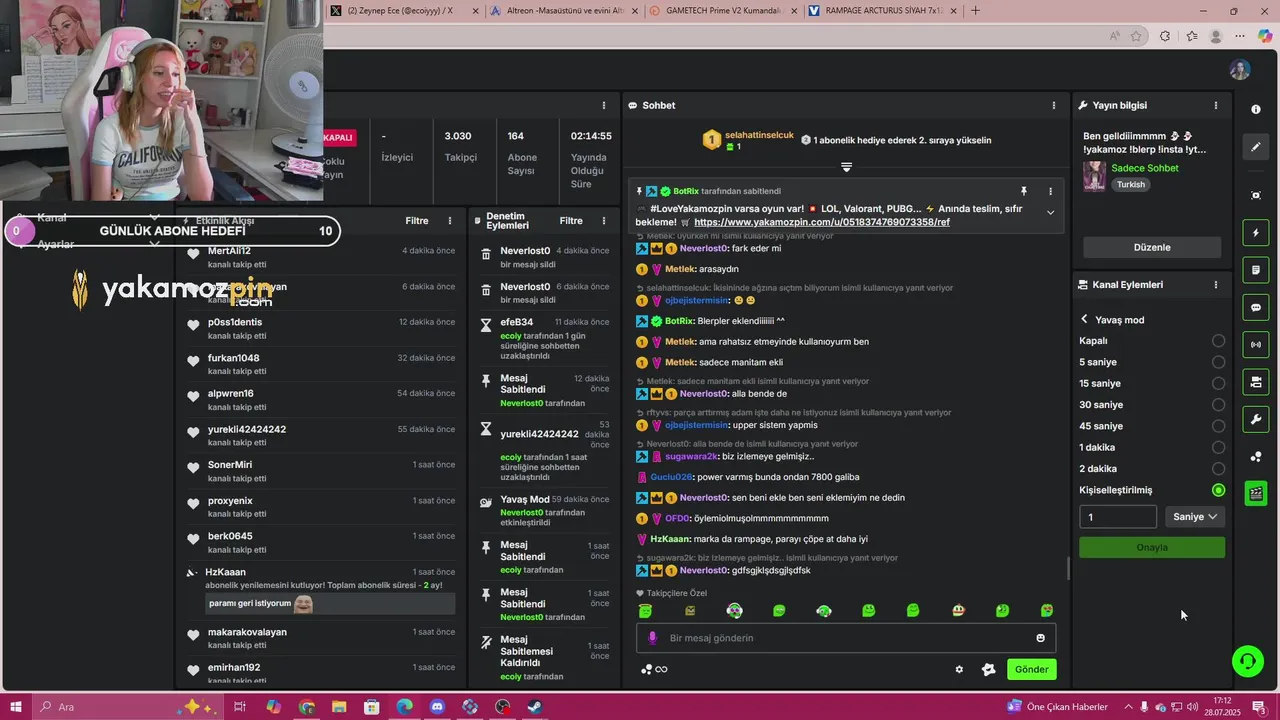This screenshot has width=1280, height=720.
Task: Open Sohbet panel three-dot menu
Action: tap(1053, 105)
